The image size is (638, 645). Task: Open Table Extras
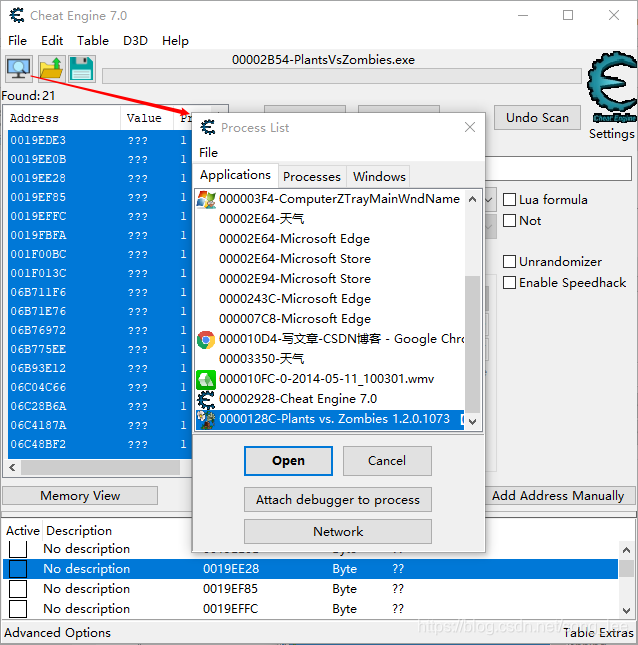point(598,632)
